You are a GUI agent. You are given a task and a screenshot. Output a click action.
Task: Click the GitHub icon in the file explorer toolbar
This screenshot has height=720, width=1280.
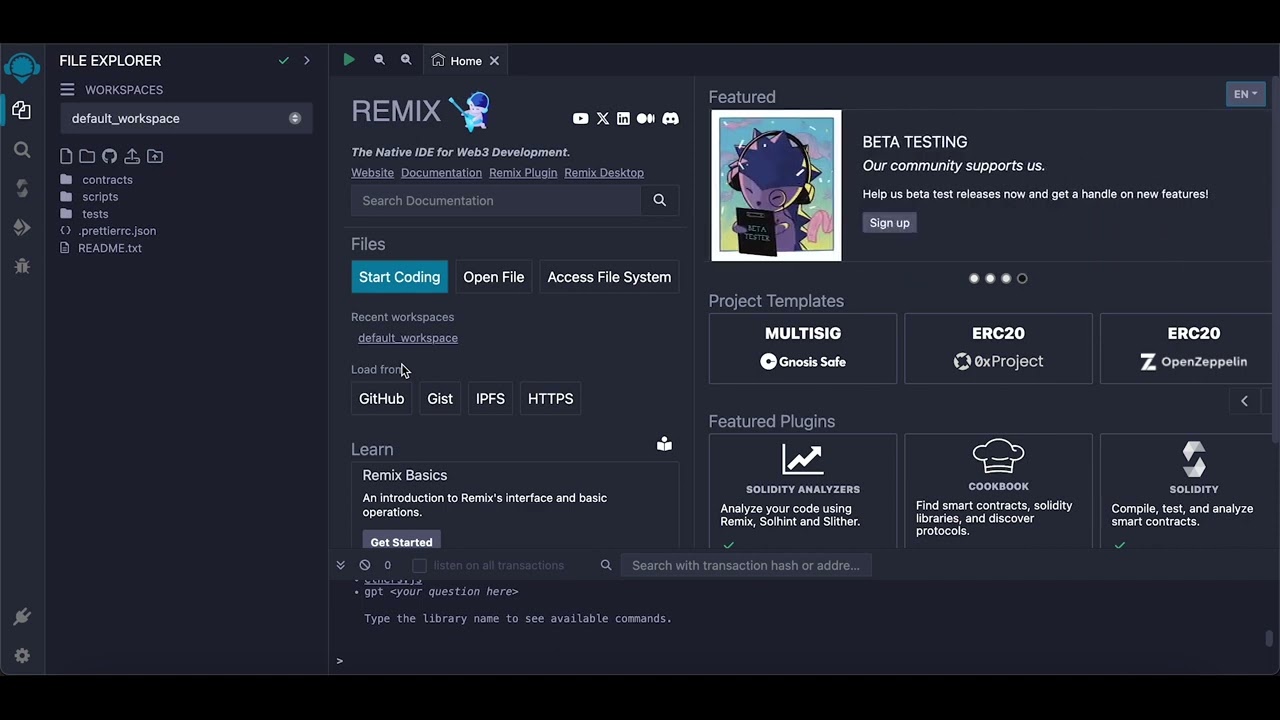click(109, 156)
